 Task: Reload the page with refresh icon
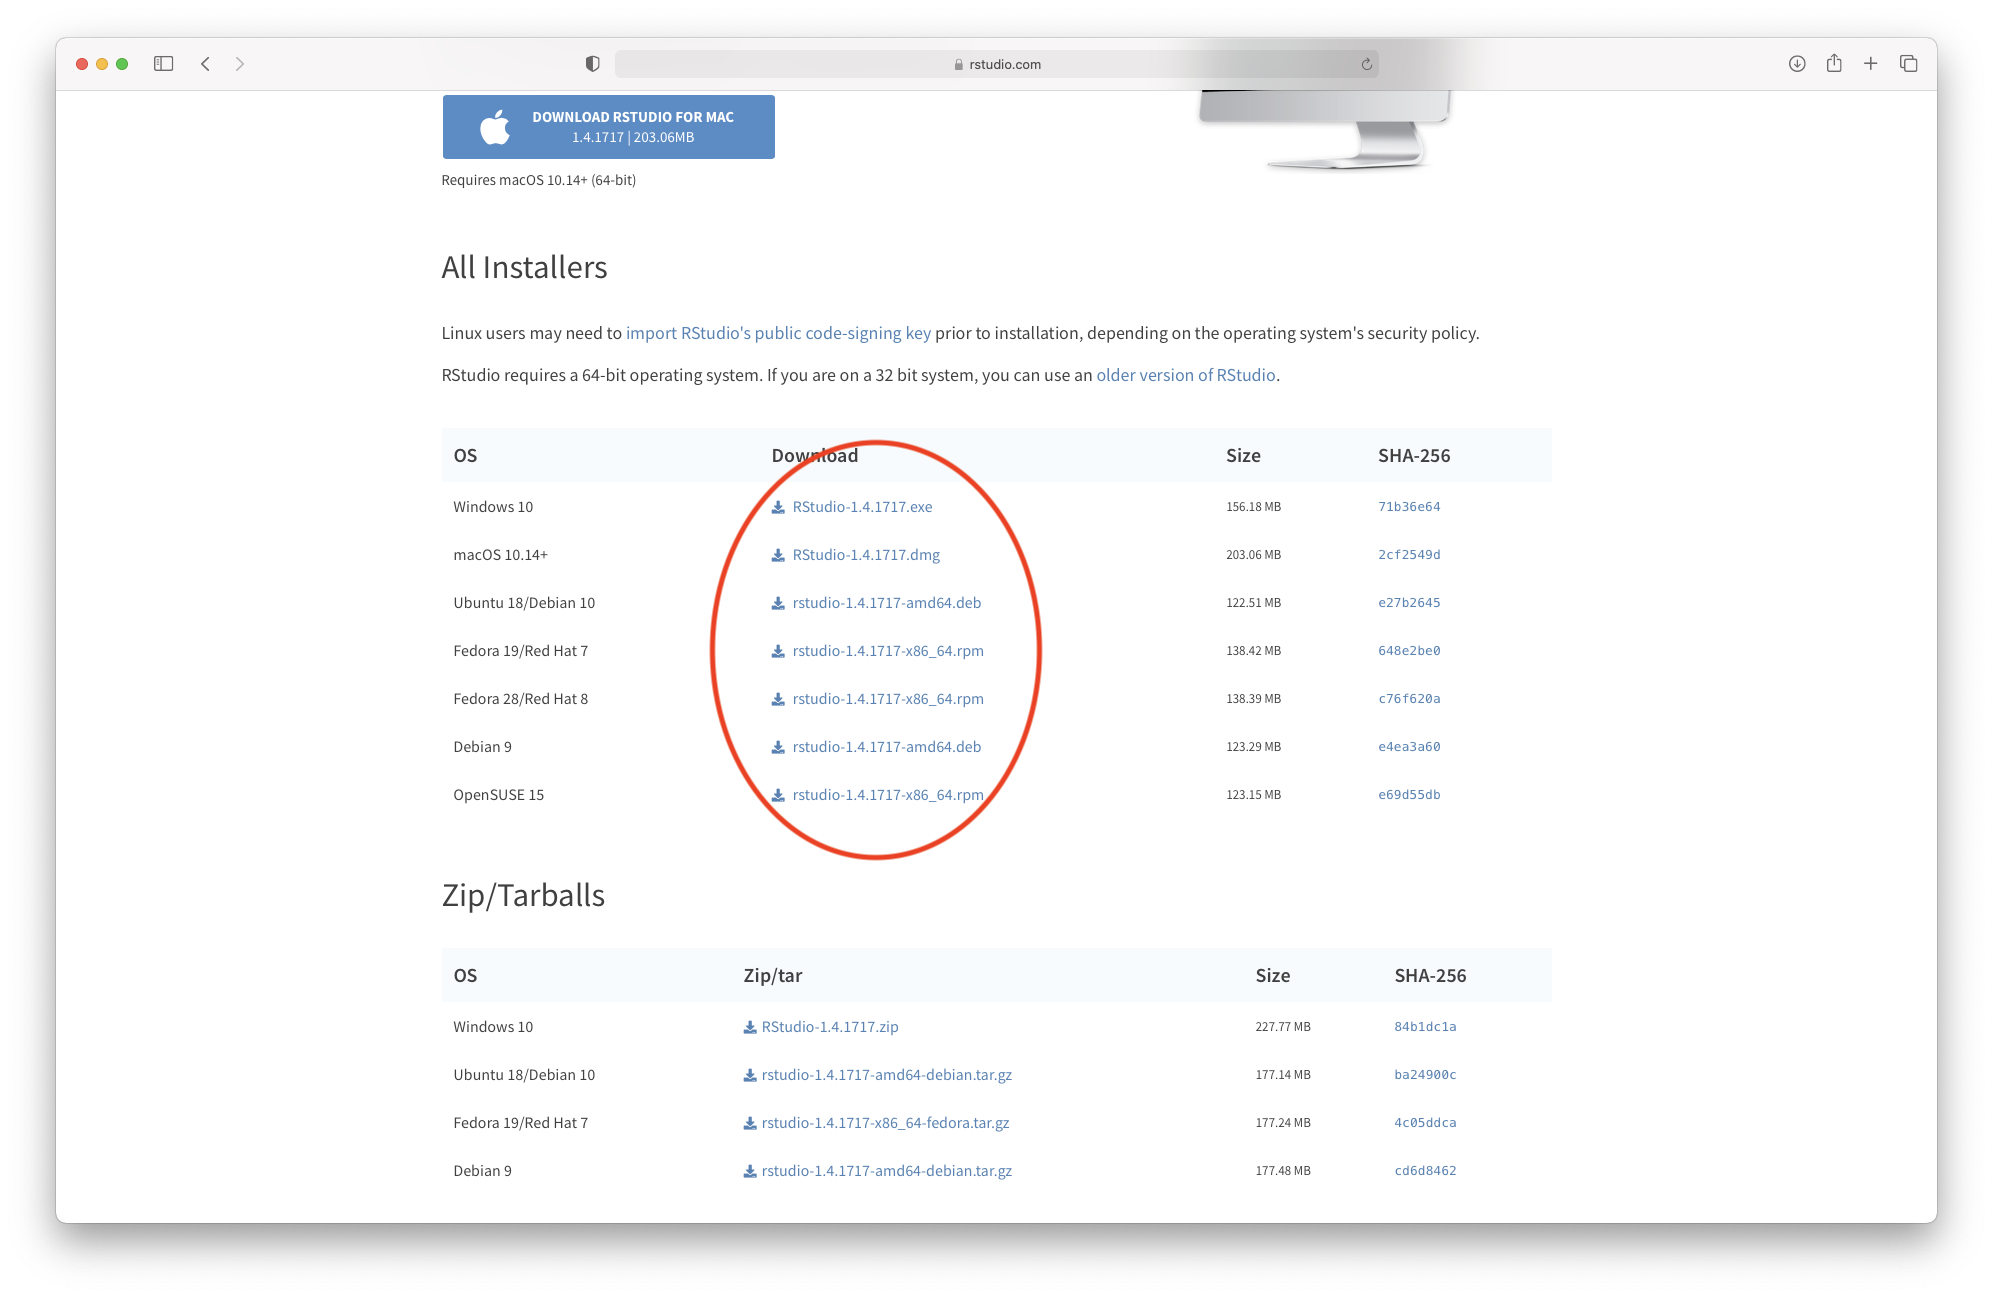point(1366,64)
